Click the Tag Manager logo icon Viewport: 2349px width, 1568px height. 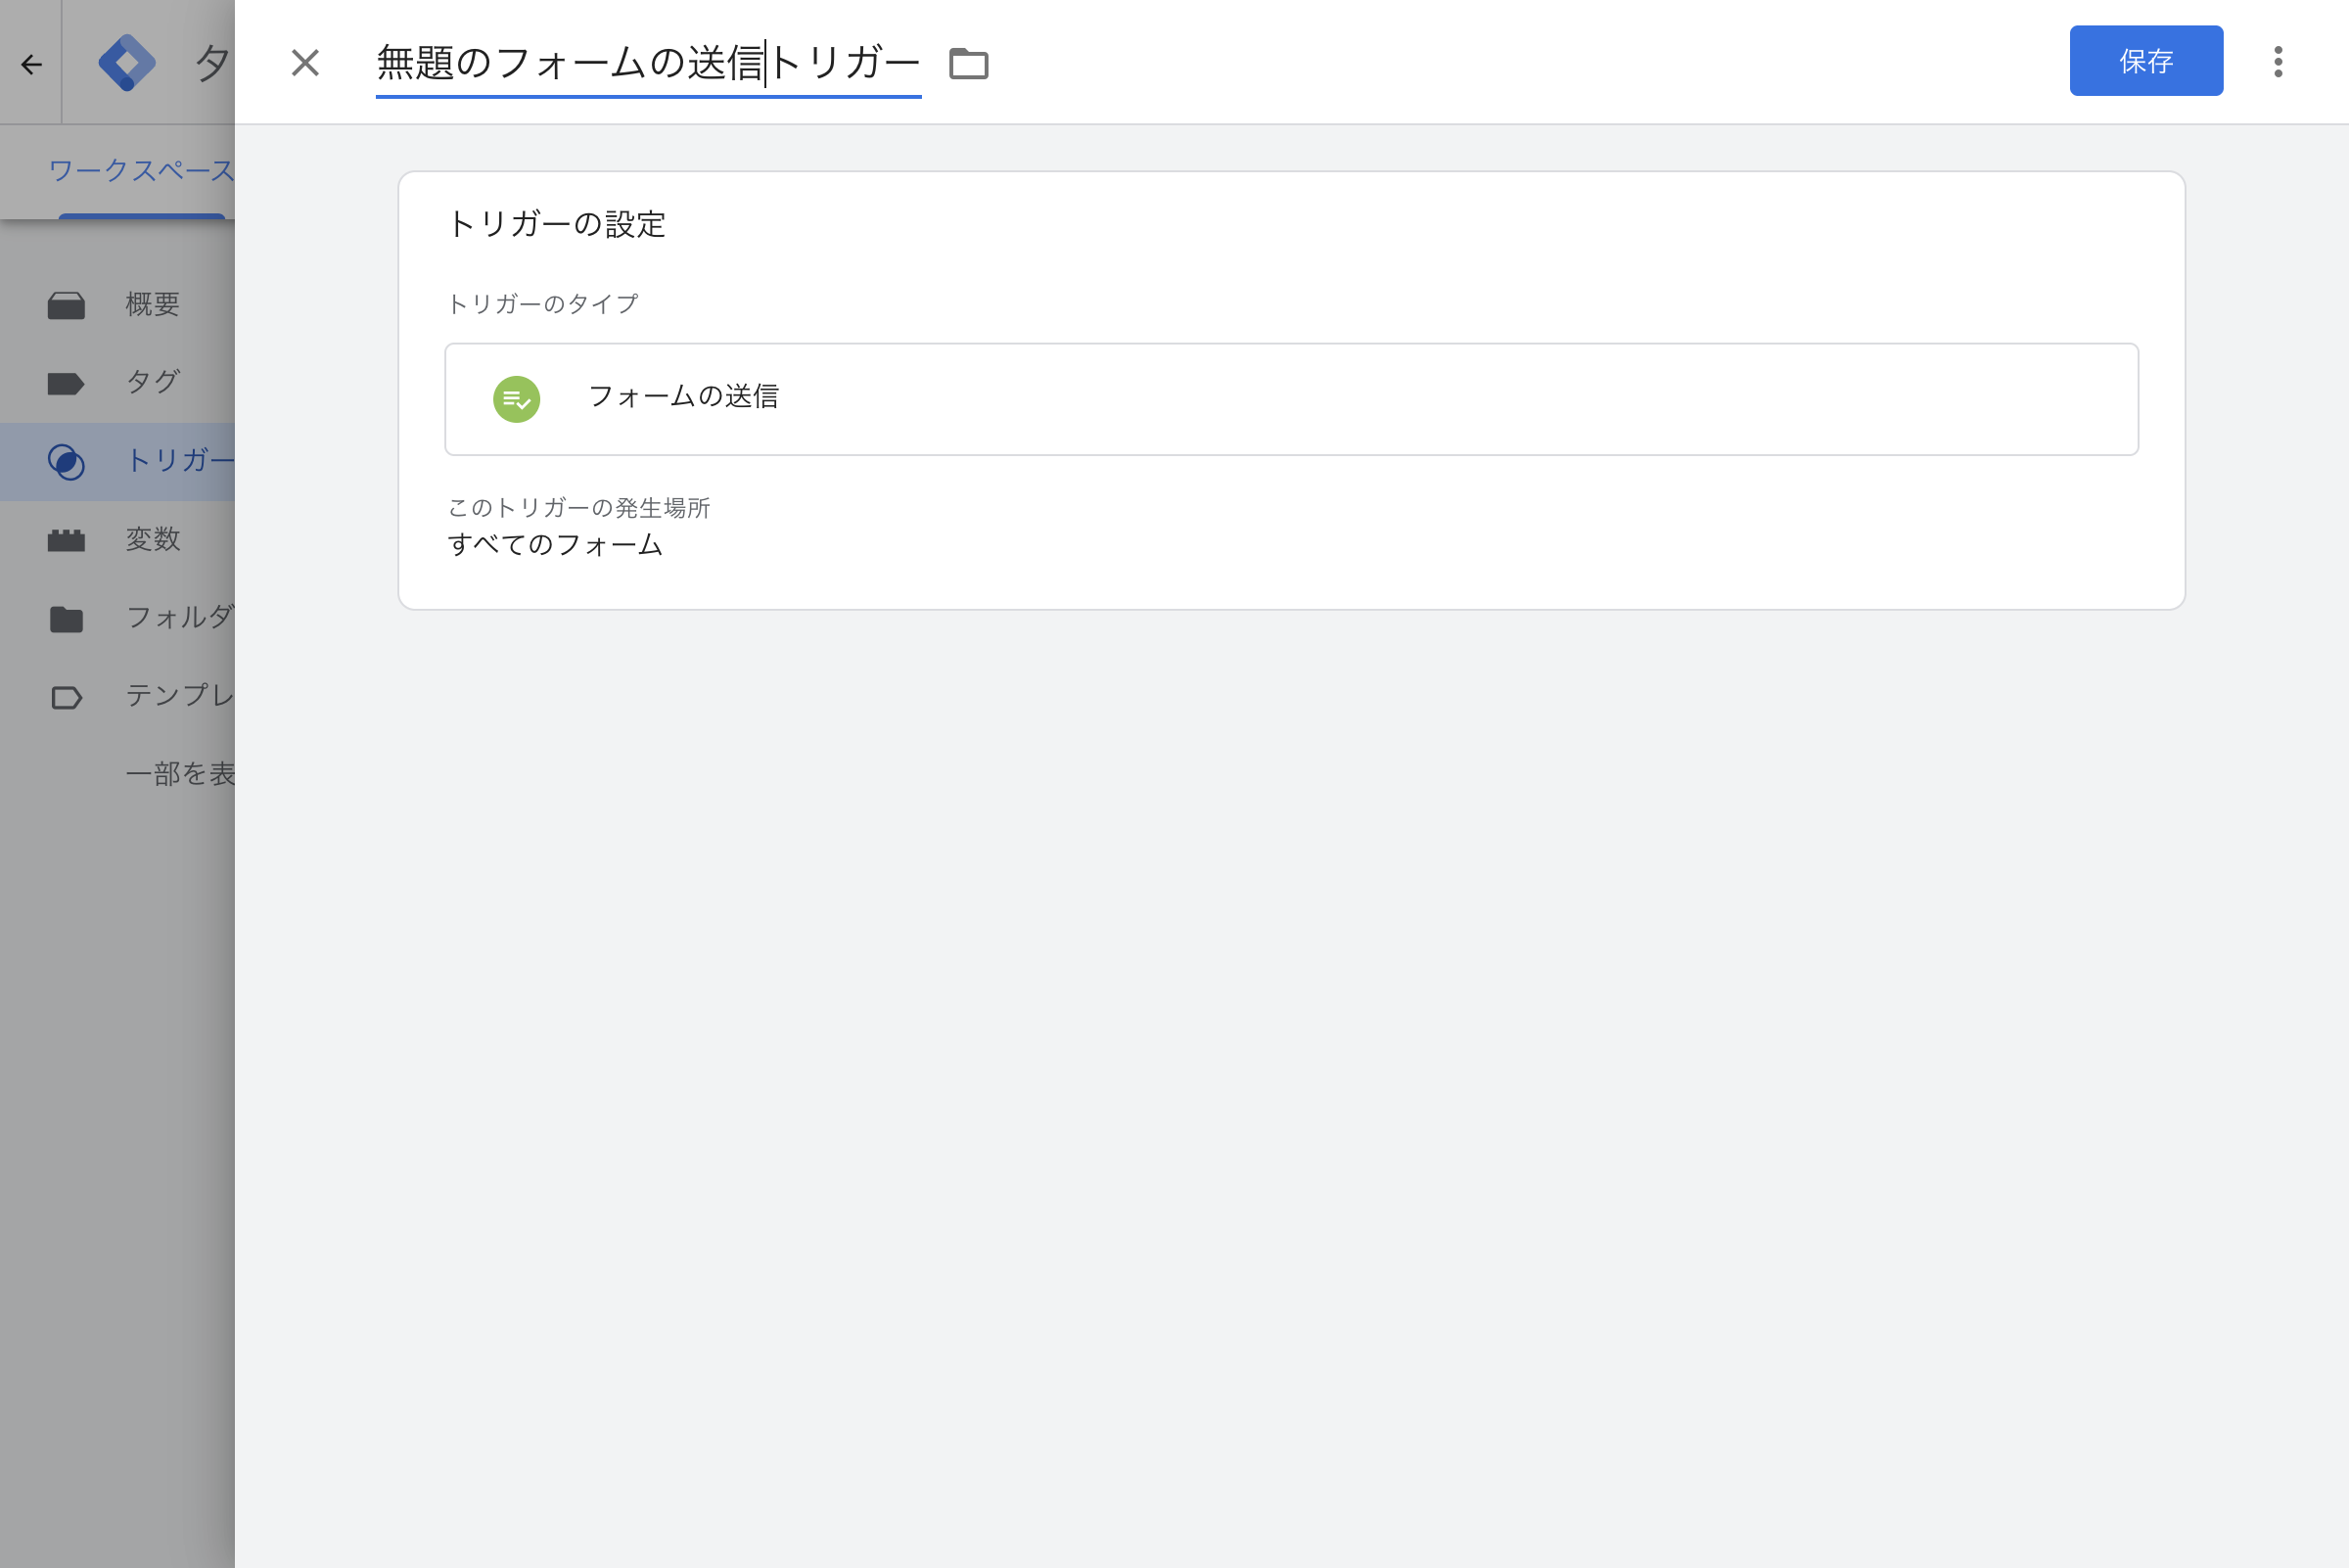tap(126, 63)
